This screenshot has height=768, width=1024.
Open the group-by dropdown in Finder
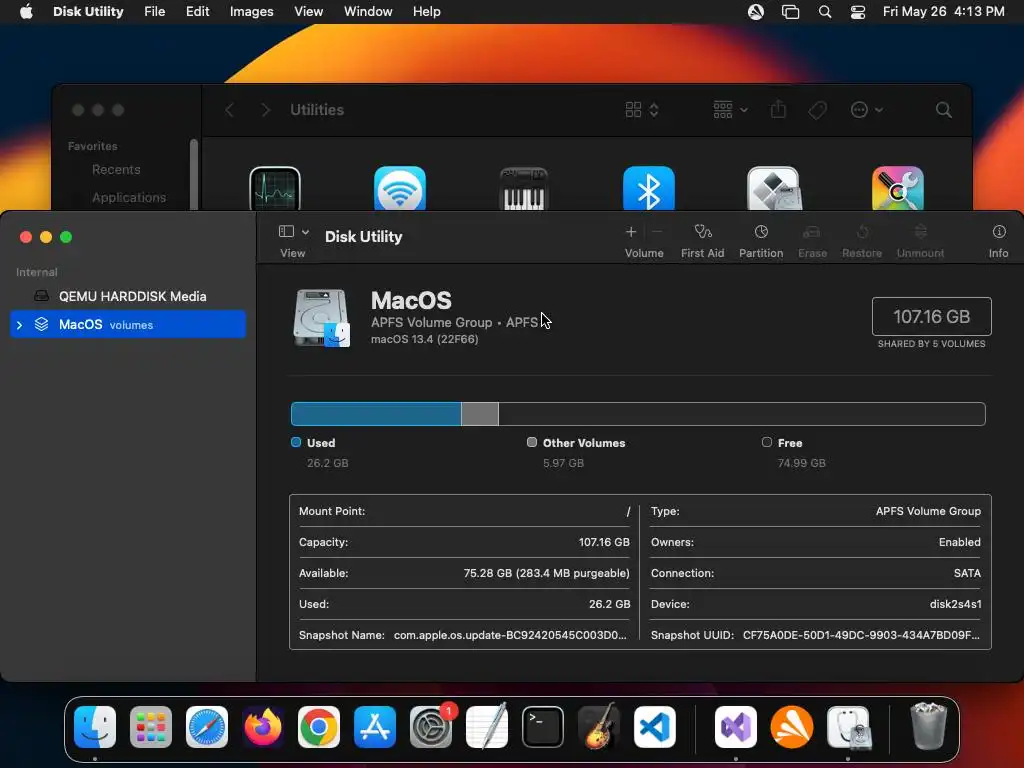click(x=730, y=110)
